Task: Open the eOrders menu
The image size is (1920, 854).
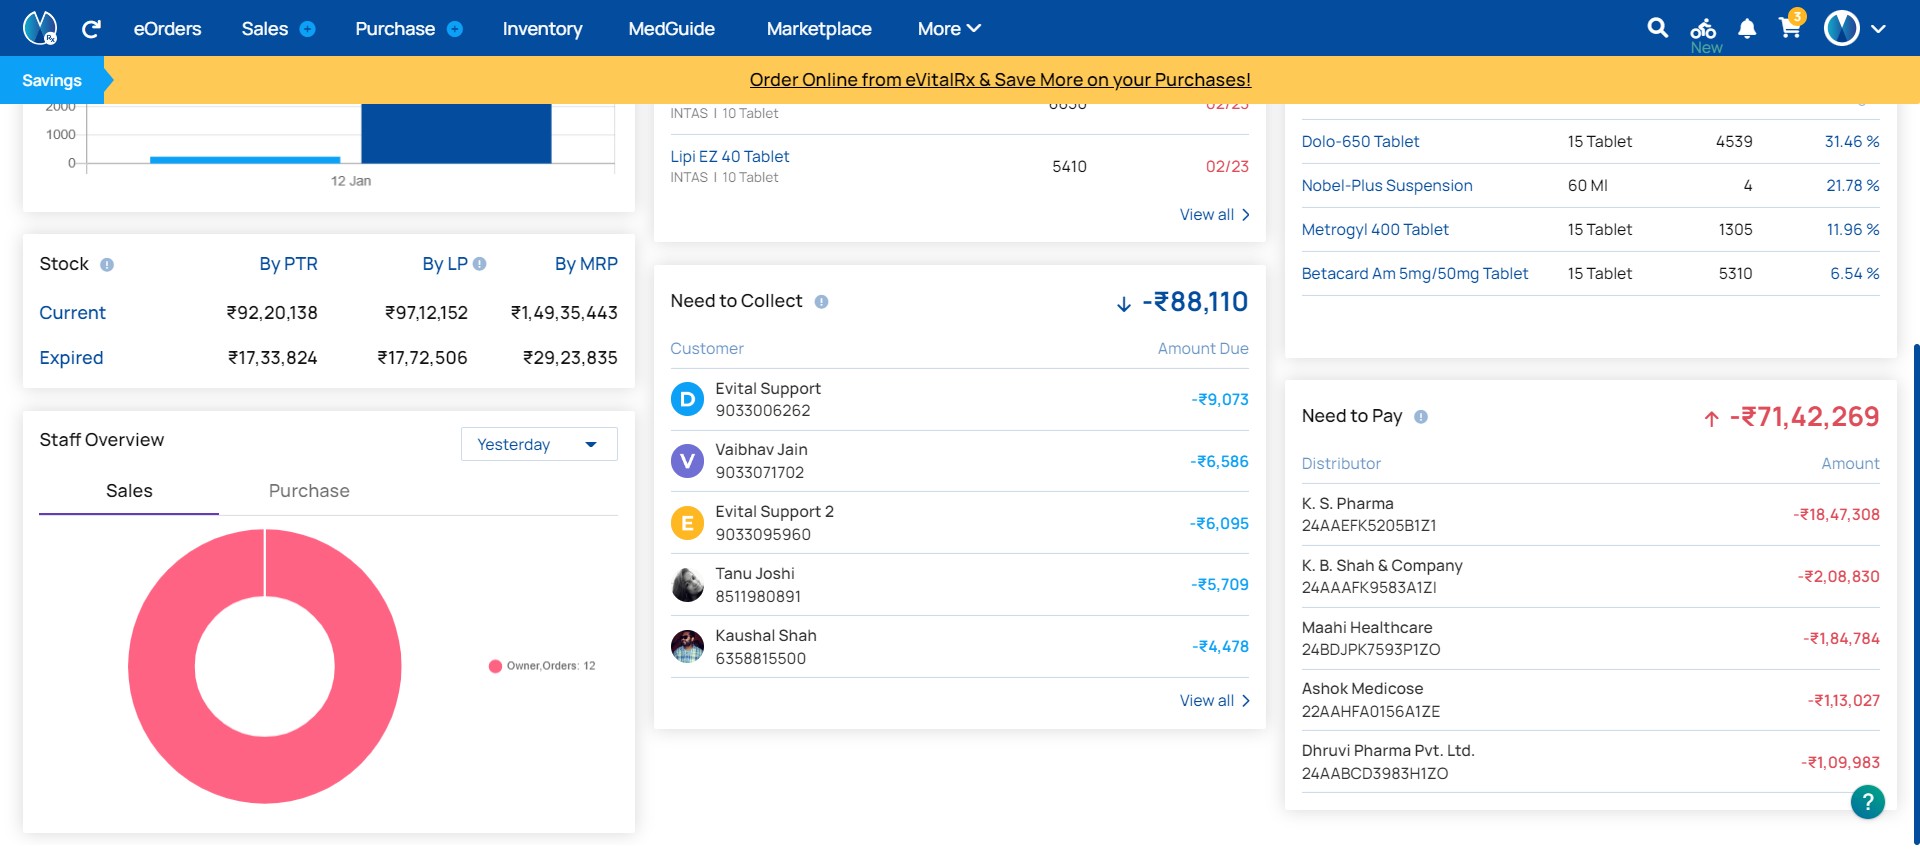Action: pos(167,29)
